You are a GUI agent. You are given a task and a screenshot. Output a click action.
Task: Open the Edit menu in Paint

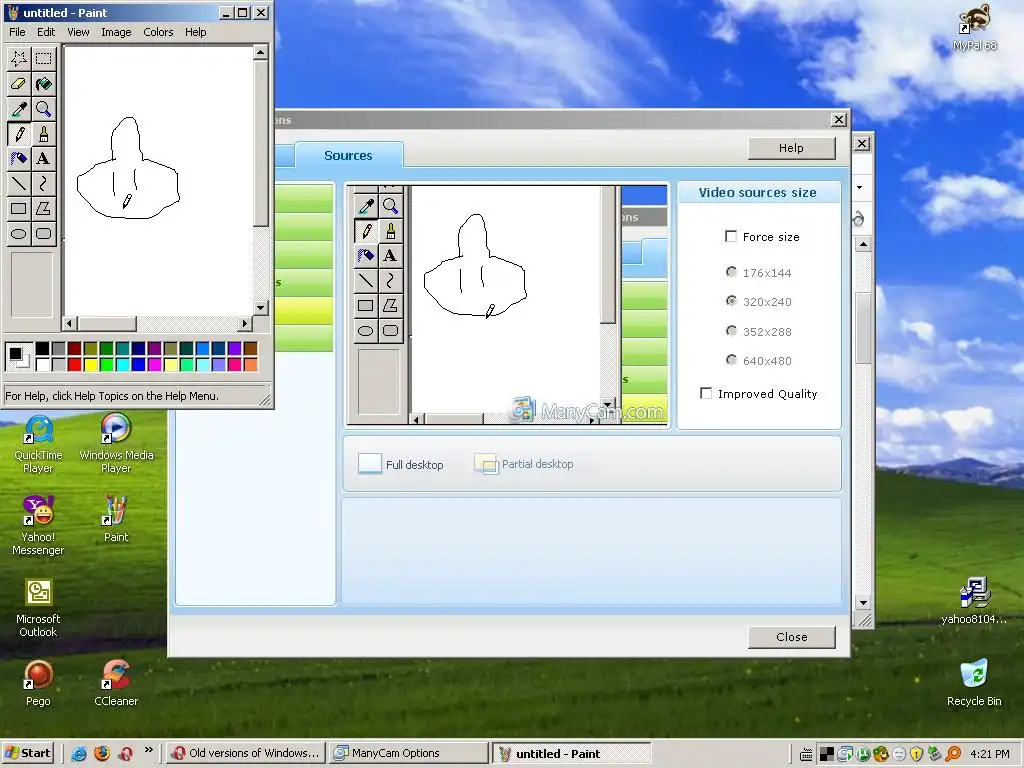tap(46, 32)
